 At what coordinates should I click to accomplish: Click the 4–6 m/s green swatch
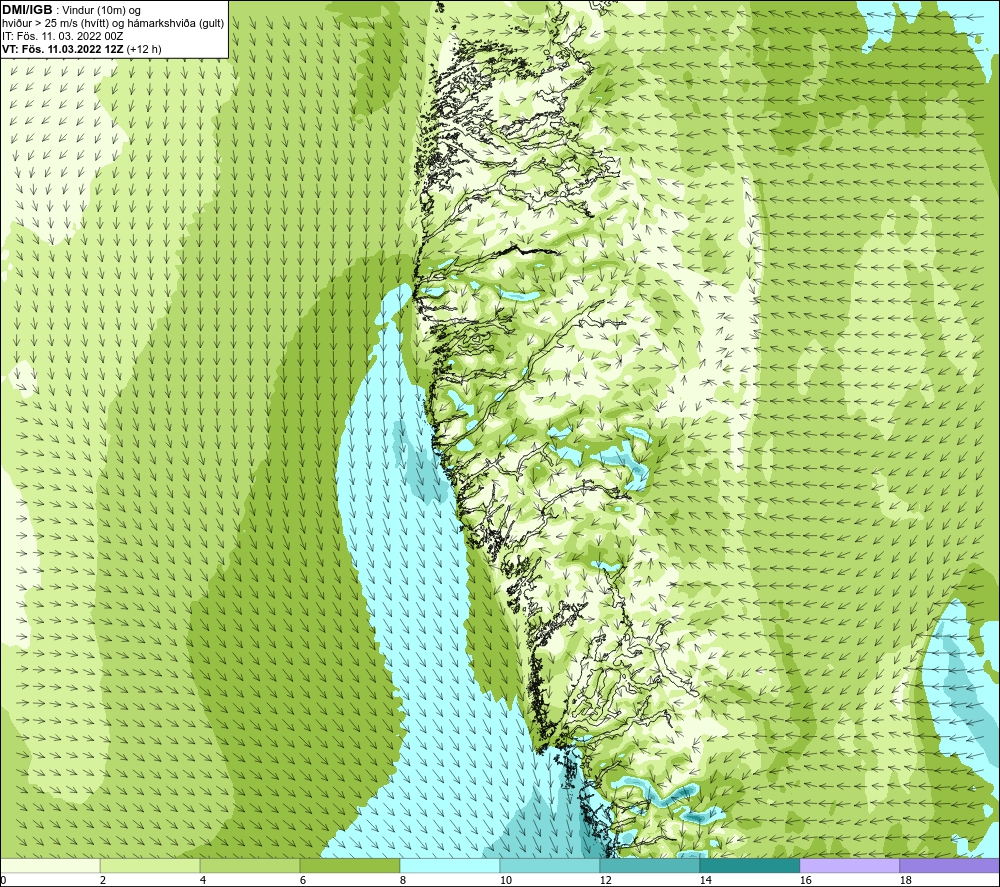coord(250,866)
